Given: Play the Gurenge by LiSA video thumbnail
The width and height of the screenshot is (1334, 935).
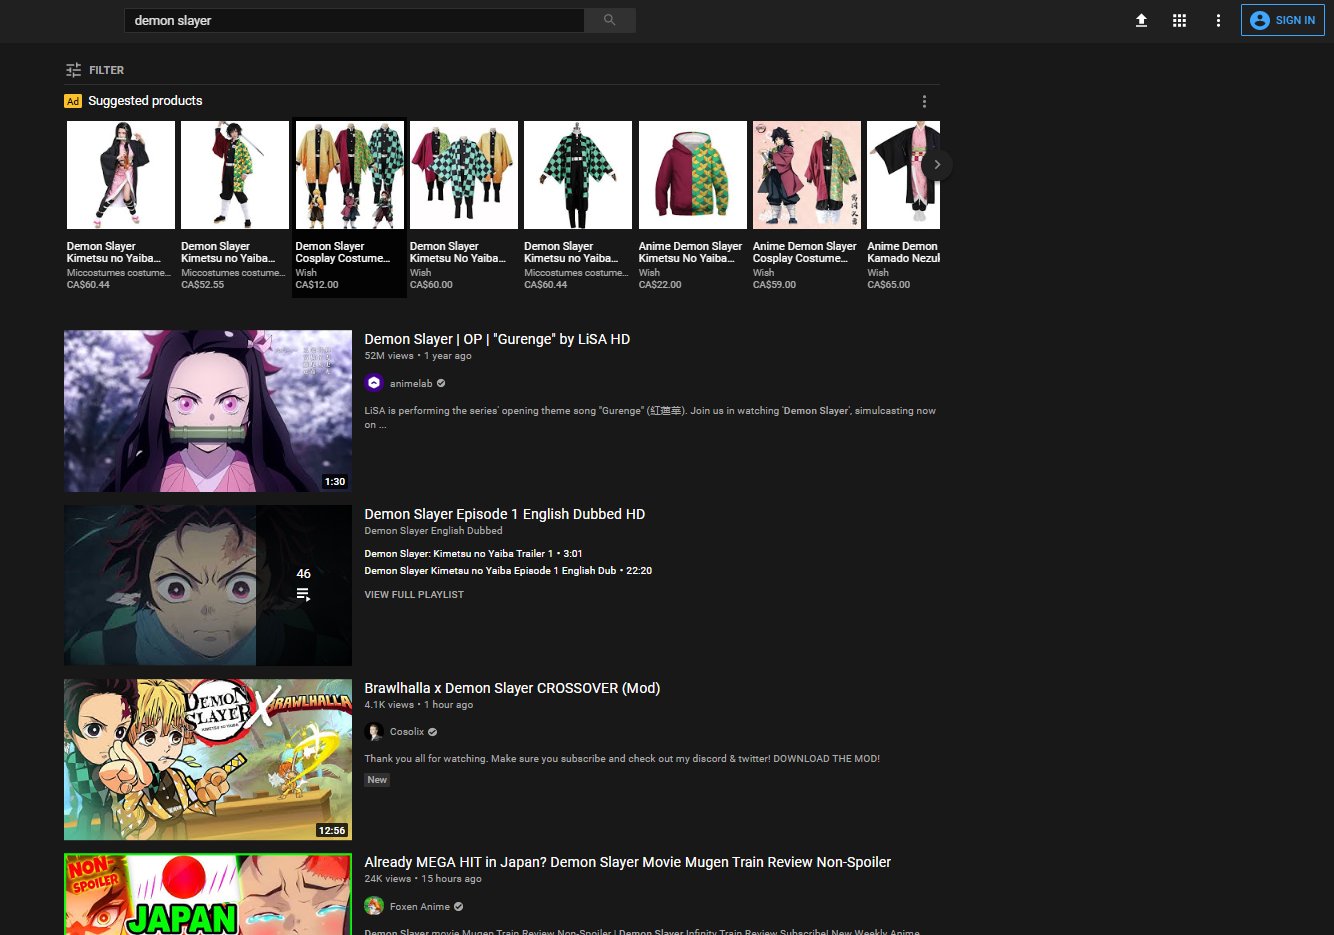Looking at the screenshot, I should pos(208,411).
